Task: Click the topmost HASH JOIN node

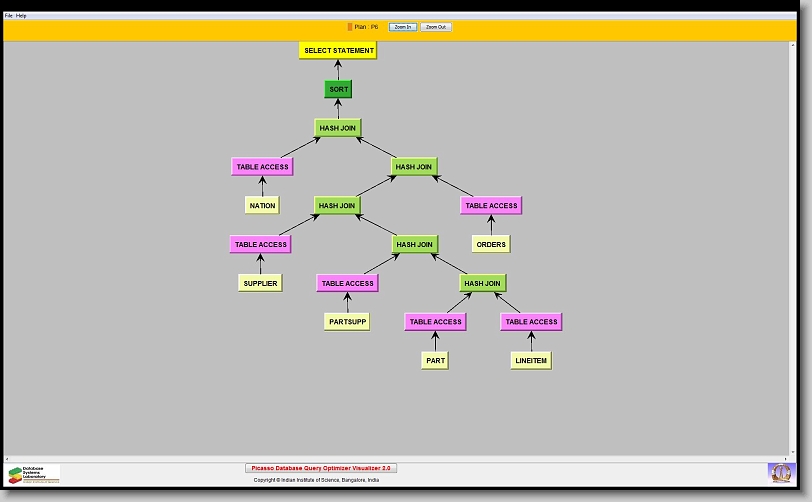Action: (337, 128)
